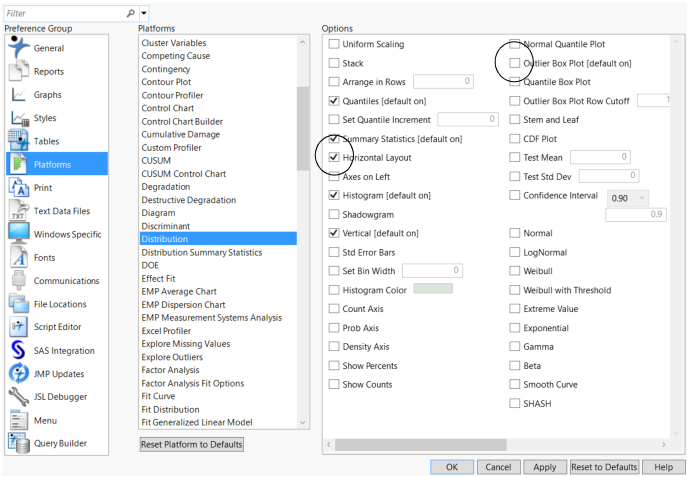The image size is (689, 477).
Task: Apply the preference changes
Action: 545,467
